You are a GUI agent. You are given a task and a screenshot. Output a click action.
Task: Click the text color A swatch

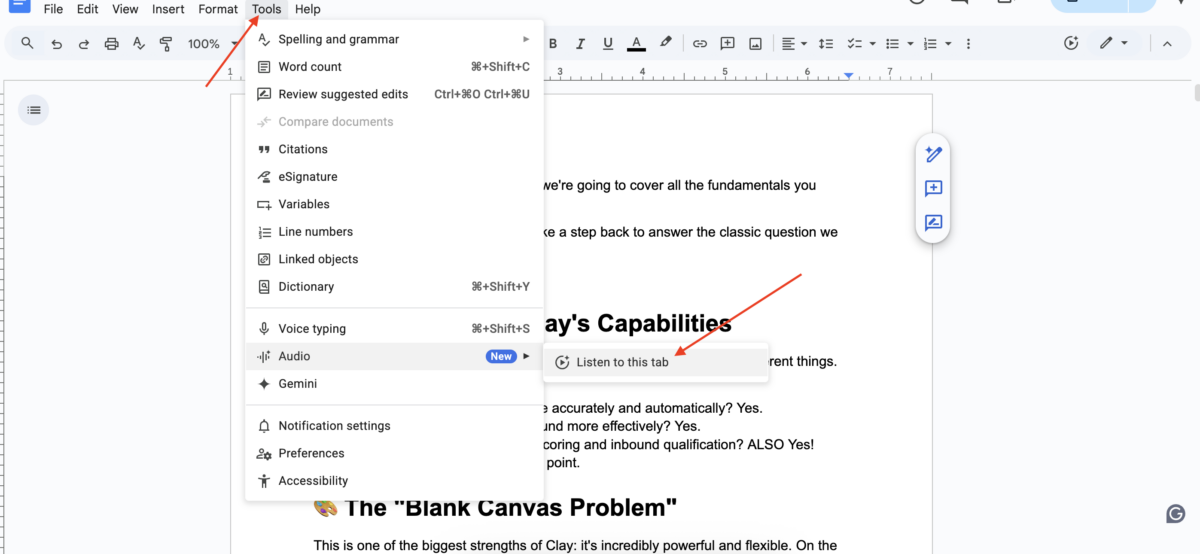click(x=636, y=44)
